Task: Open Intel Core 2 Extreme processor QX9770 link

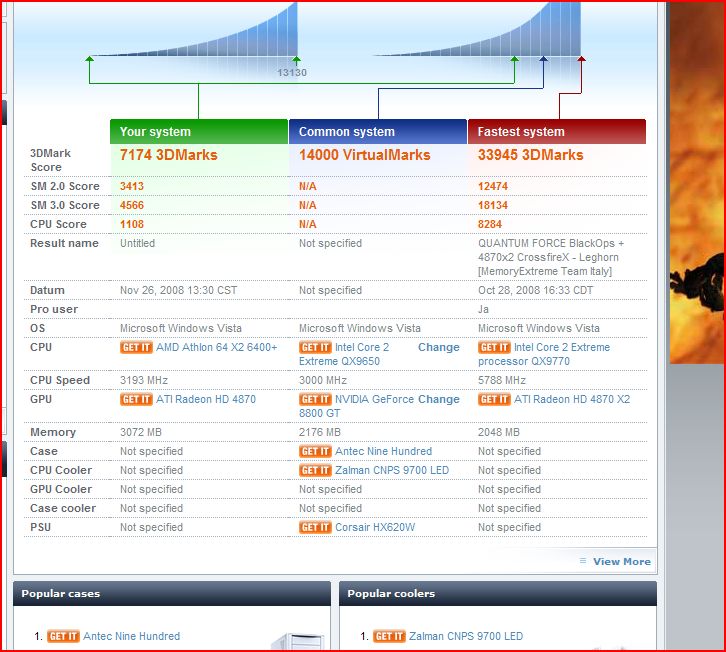Action: coord(544,354)
